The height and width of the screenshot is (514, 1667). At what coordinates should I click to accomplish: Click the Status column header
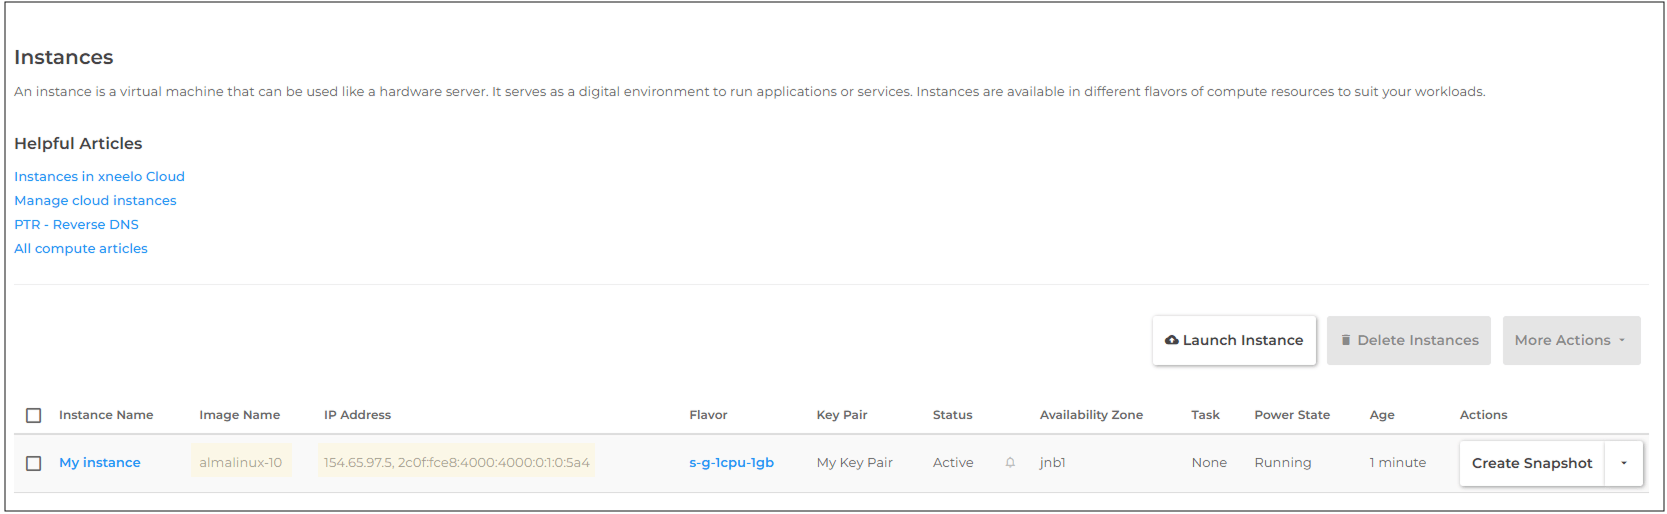click(x=952, y=415)
